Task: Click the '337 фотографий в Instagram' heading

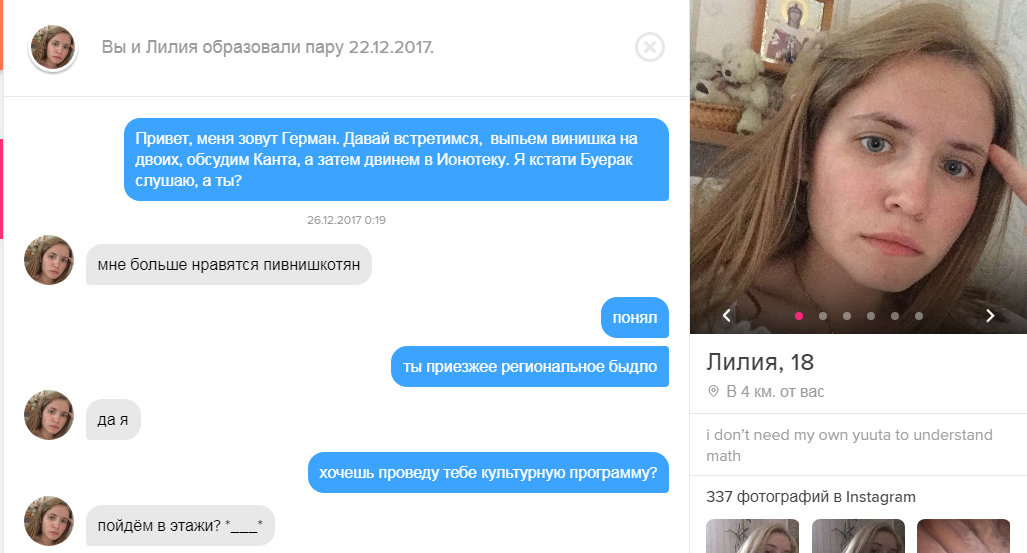Action: pyautogui.click(x=811, y=497)
